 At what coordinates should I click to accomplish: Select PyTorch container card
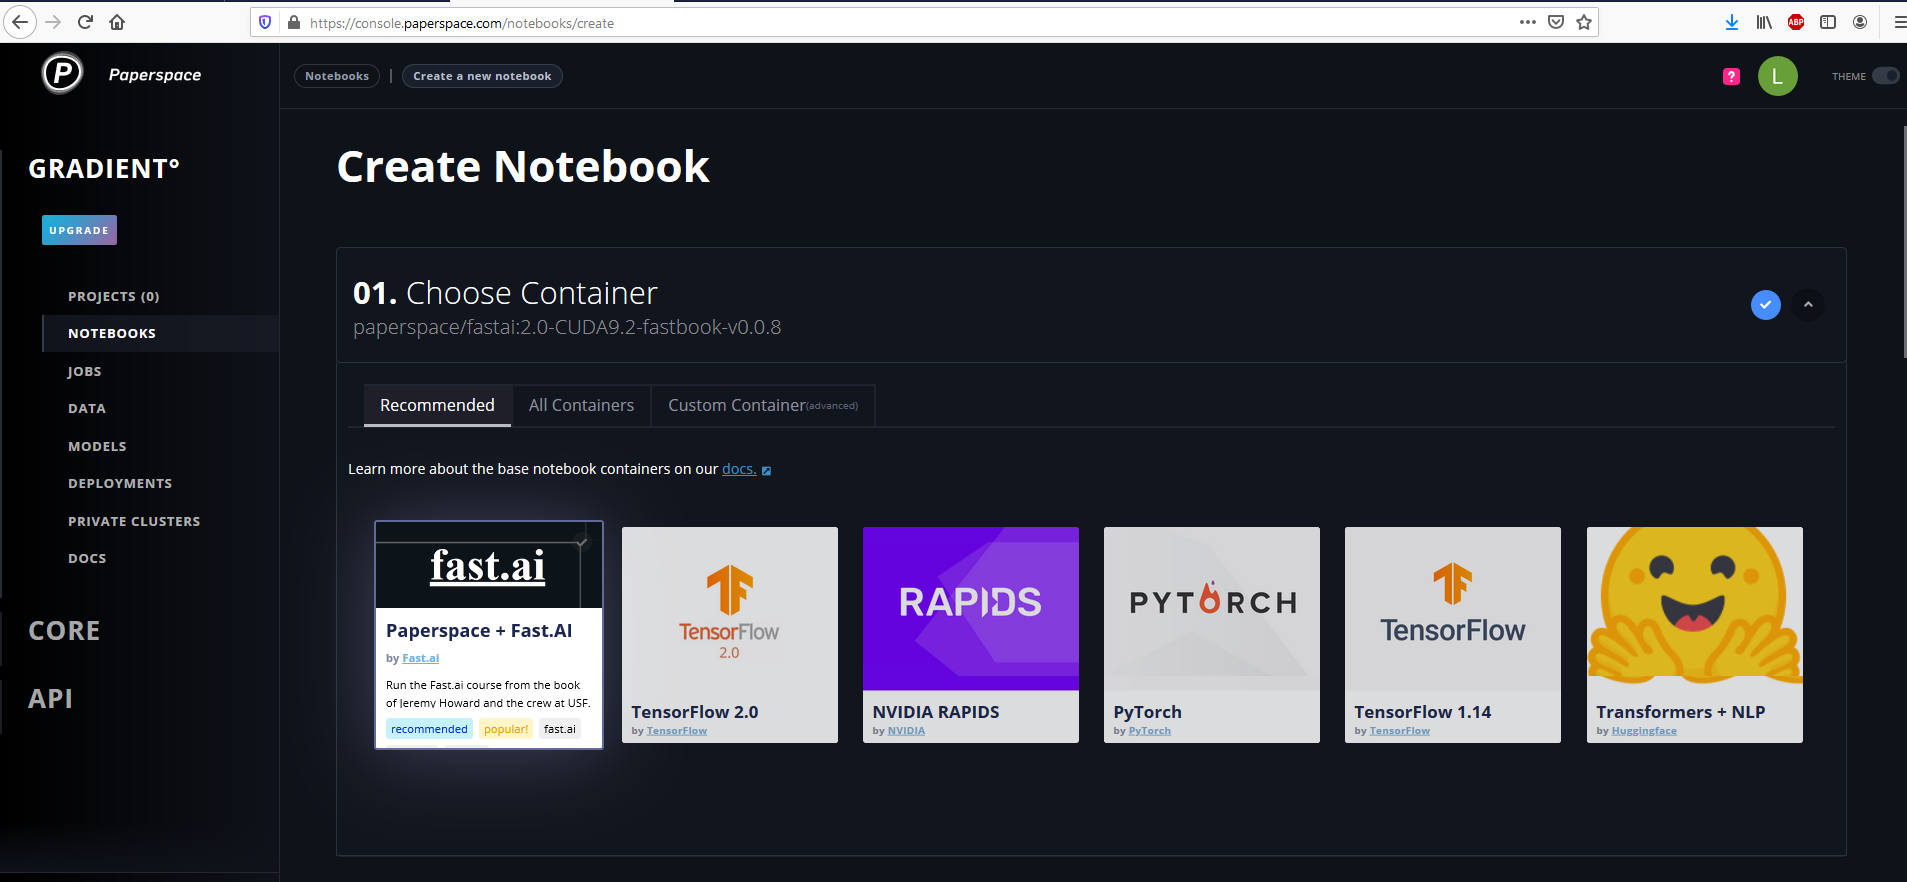click(x=1212, y=635)
